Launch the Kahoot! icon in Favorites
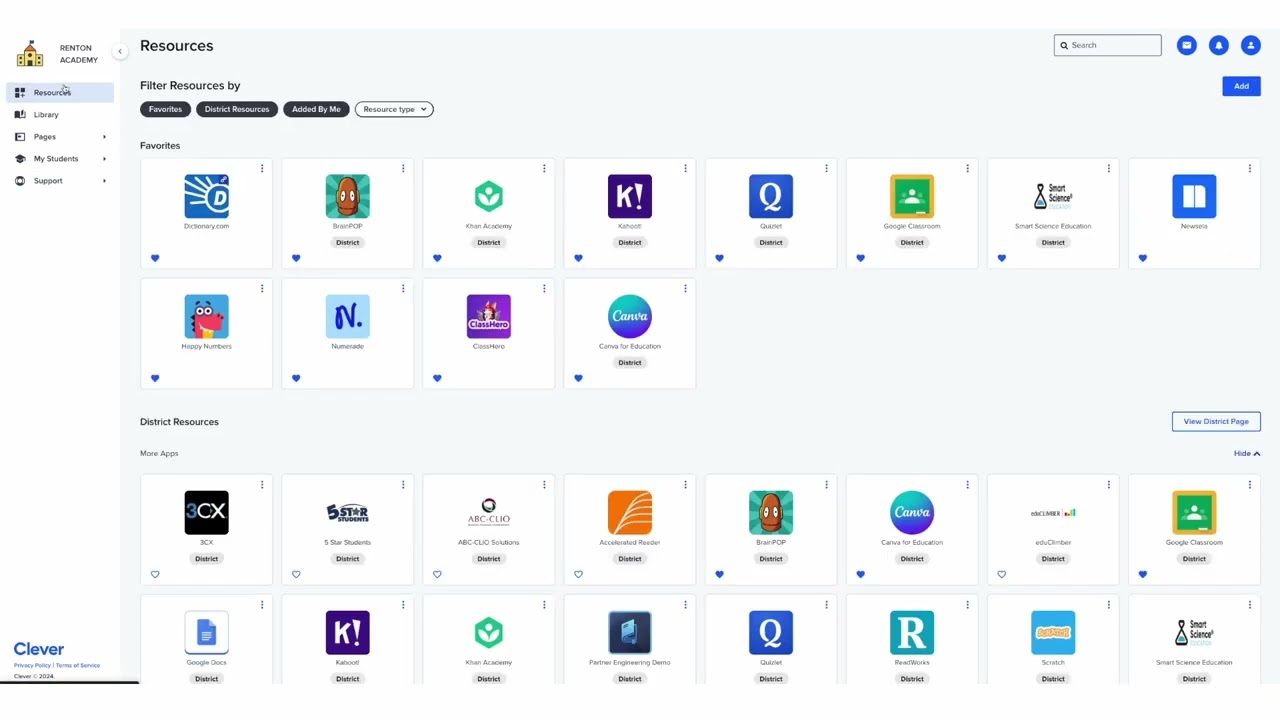The width and height of the screenshot is (1280, 720). (629, 196)
